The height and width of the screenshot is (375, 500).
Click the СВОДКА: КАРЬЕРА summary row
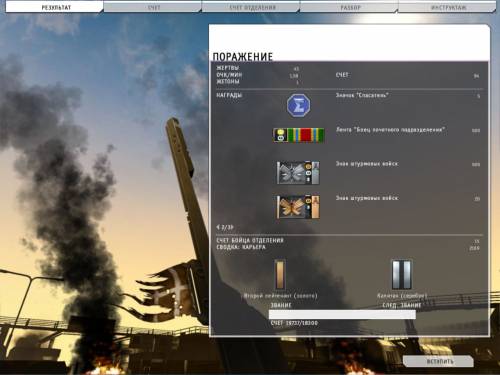[x=348, y=247]
